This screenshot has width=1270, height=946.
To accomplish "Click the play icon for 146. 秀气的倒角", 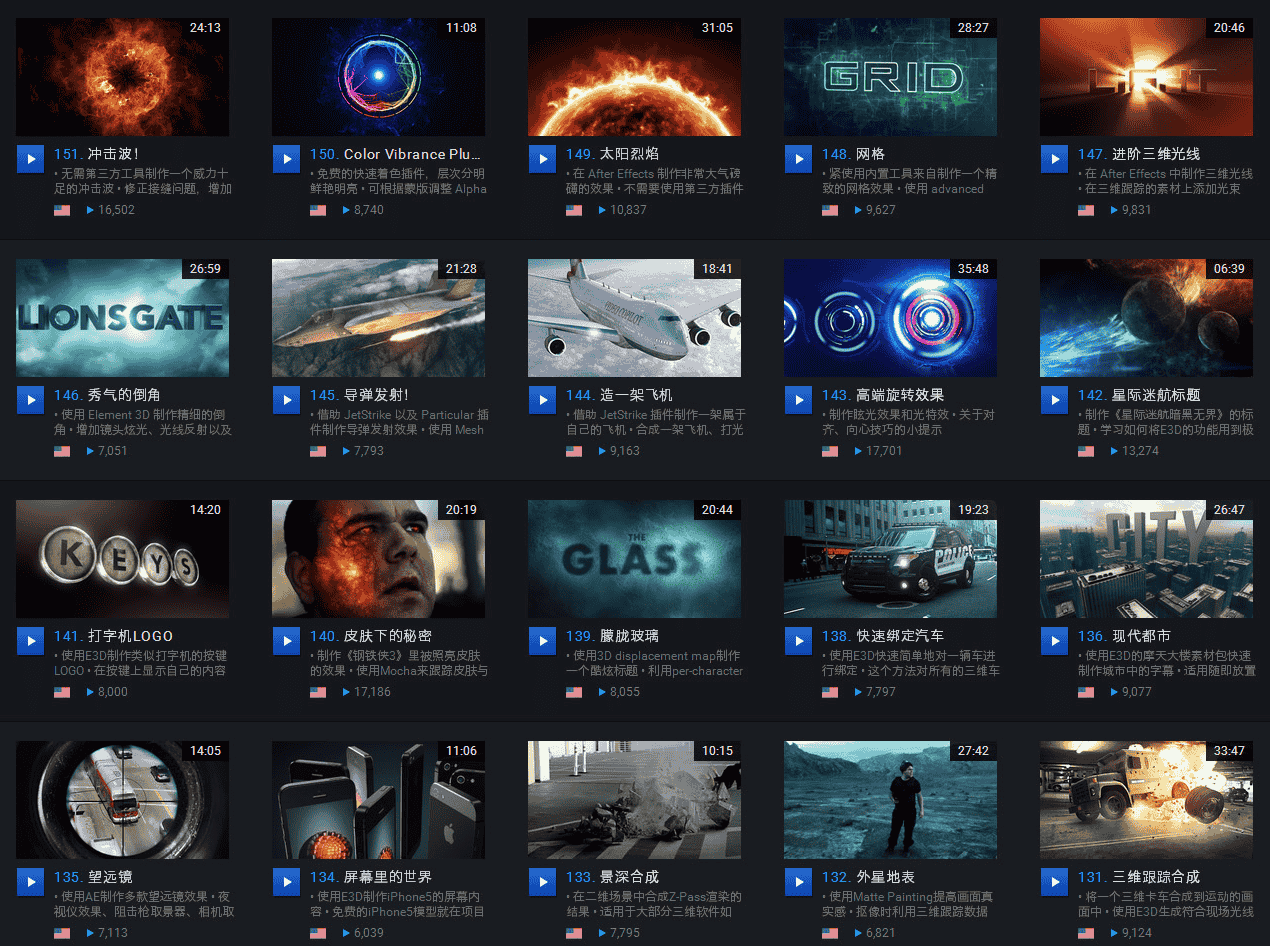I will coord(30,399).
